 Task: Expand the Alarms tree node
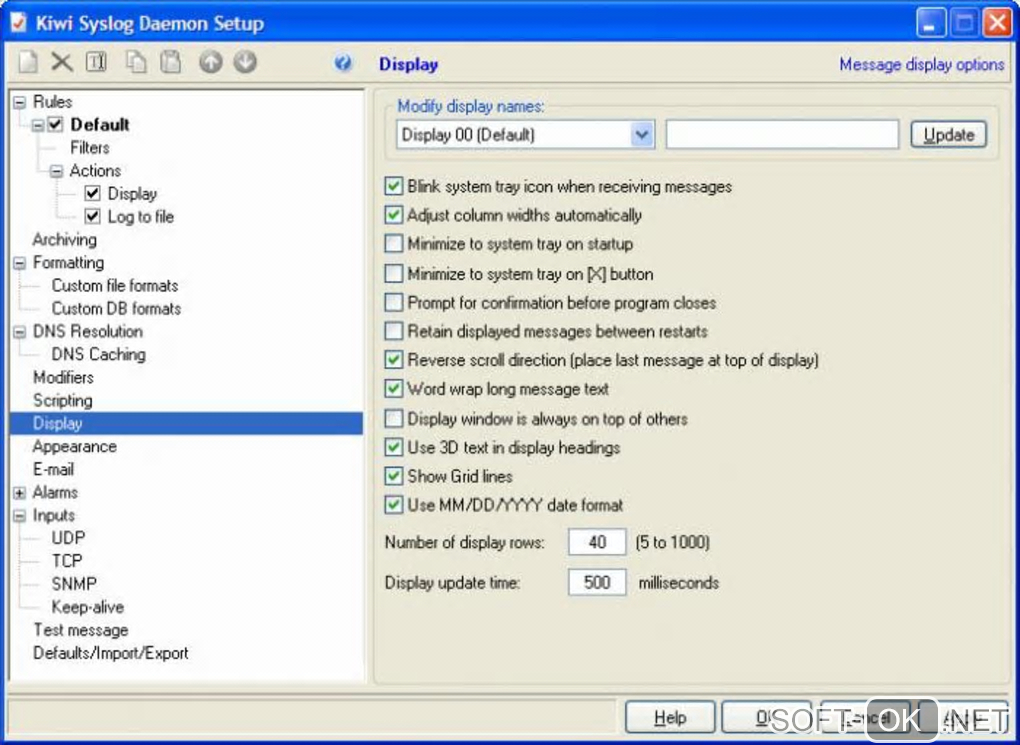[20, 493]
